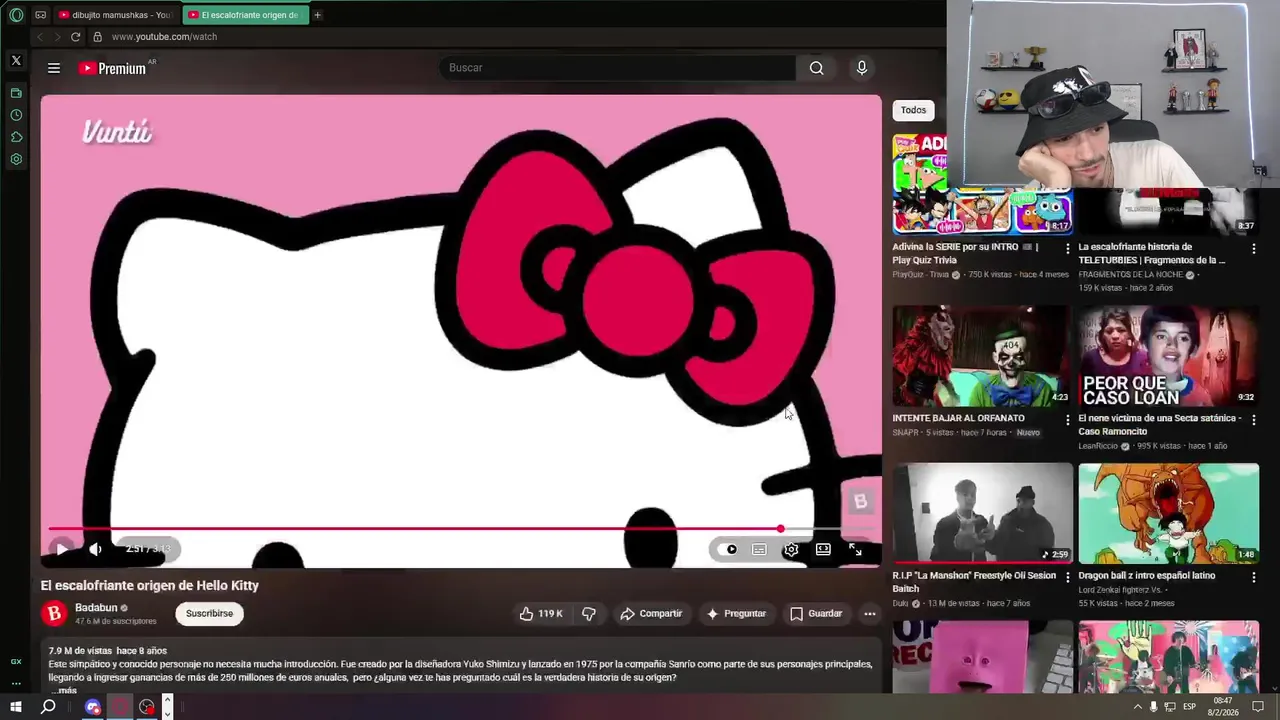This screenshot has height=720, width=1280.
Task: Click the Suscribirse button
Action: pyautogui.click(x=209, y=613)
